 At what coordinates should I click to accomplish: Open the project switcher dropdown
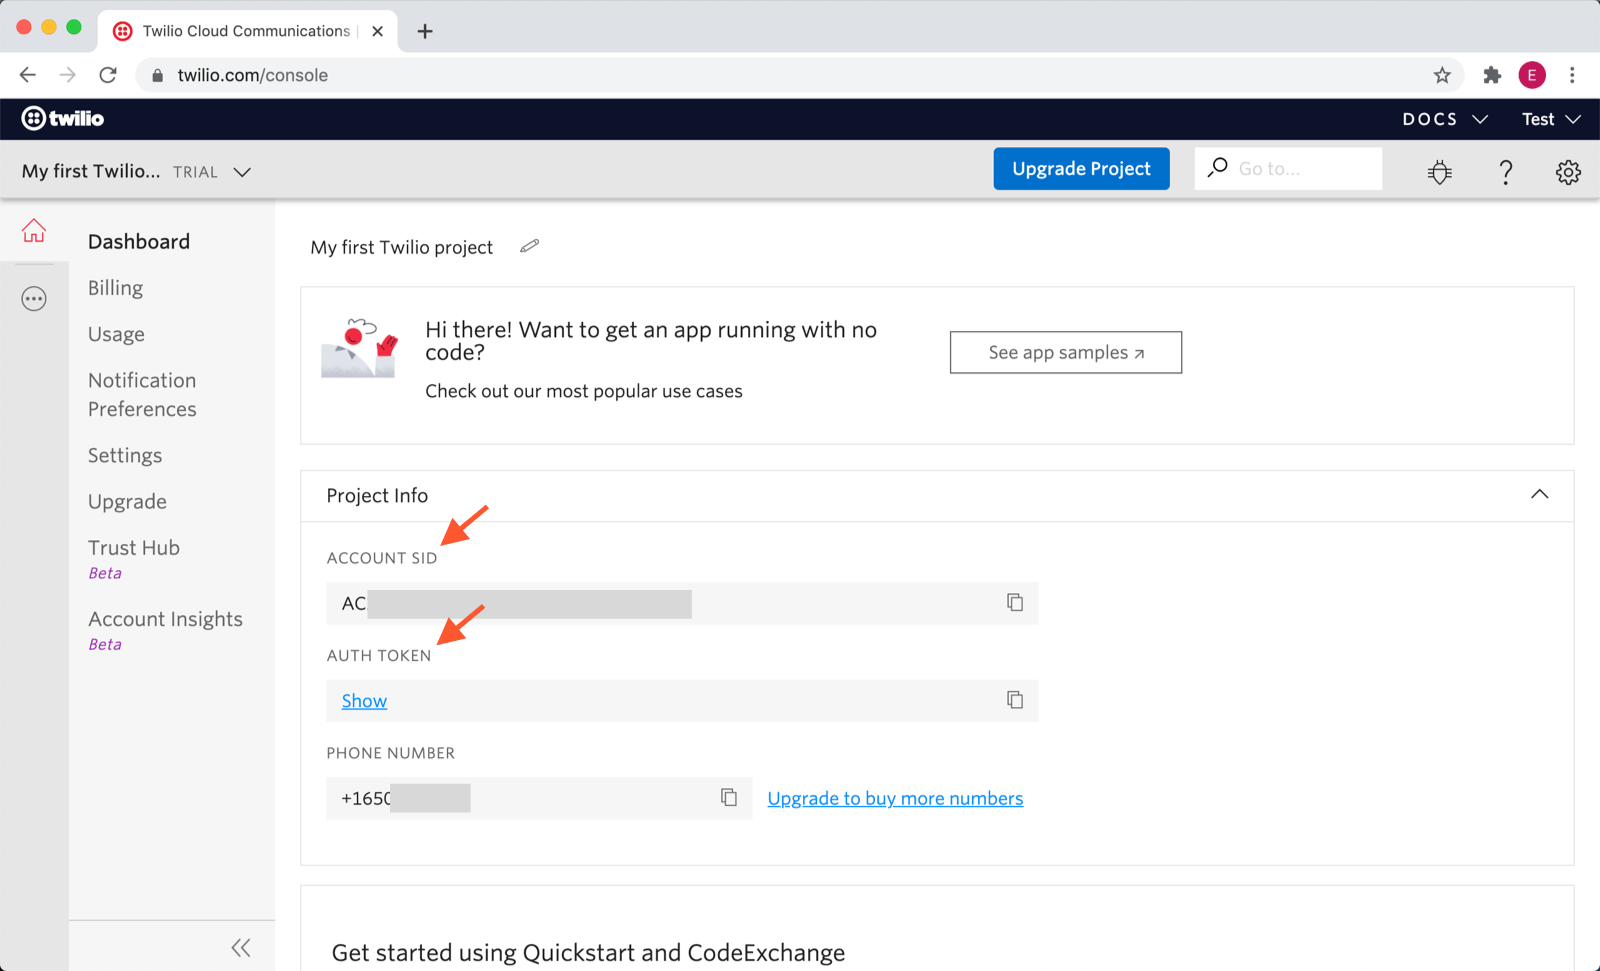242,172
